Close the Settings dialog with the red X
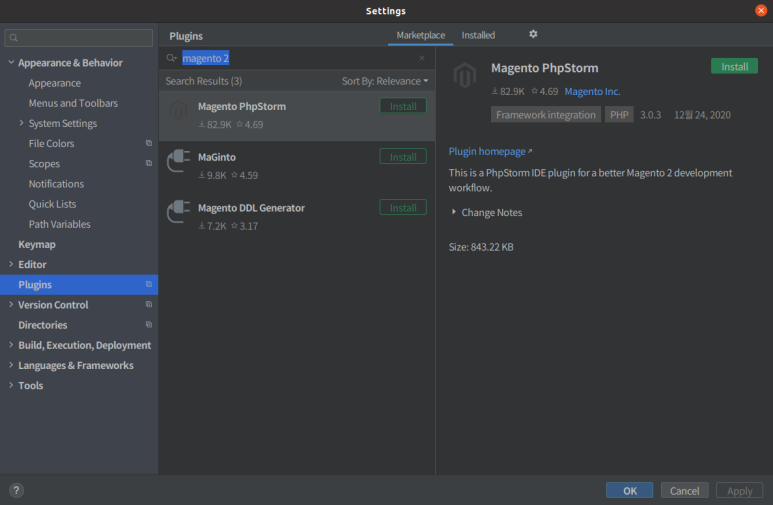This screenshot has height=505, width=773. [761, 10]
